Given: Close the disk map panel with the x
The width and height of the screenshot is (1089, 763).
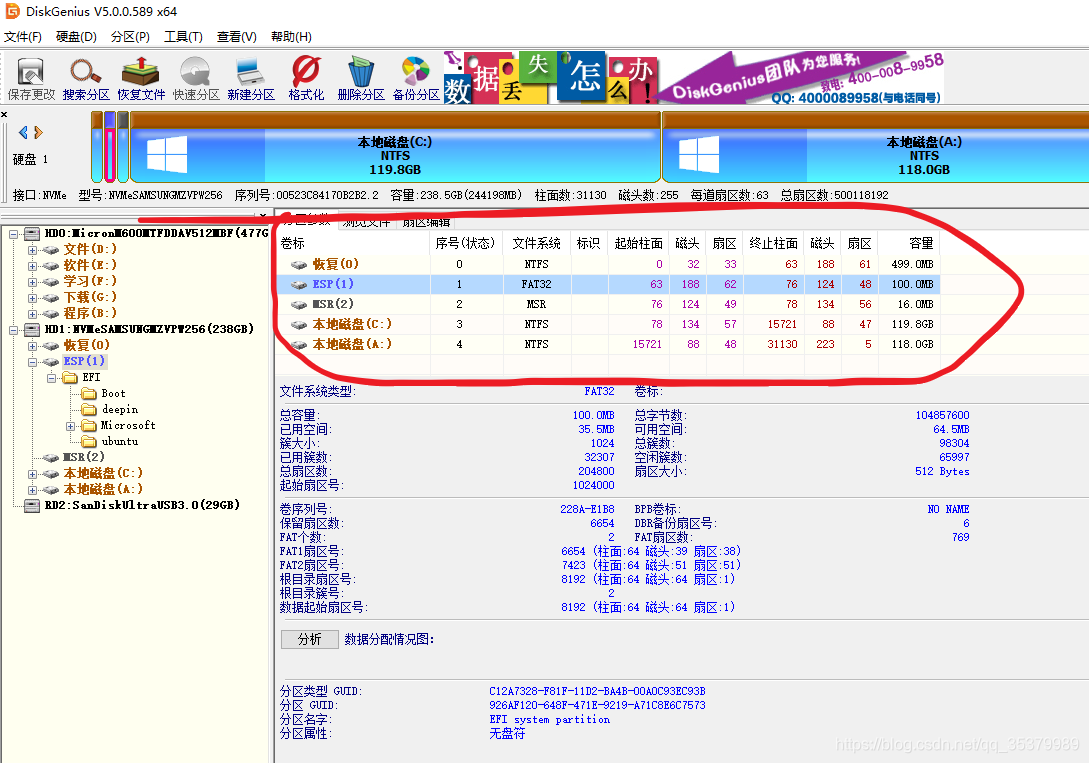Looking at the screenshot, I should tap(4, 114).
